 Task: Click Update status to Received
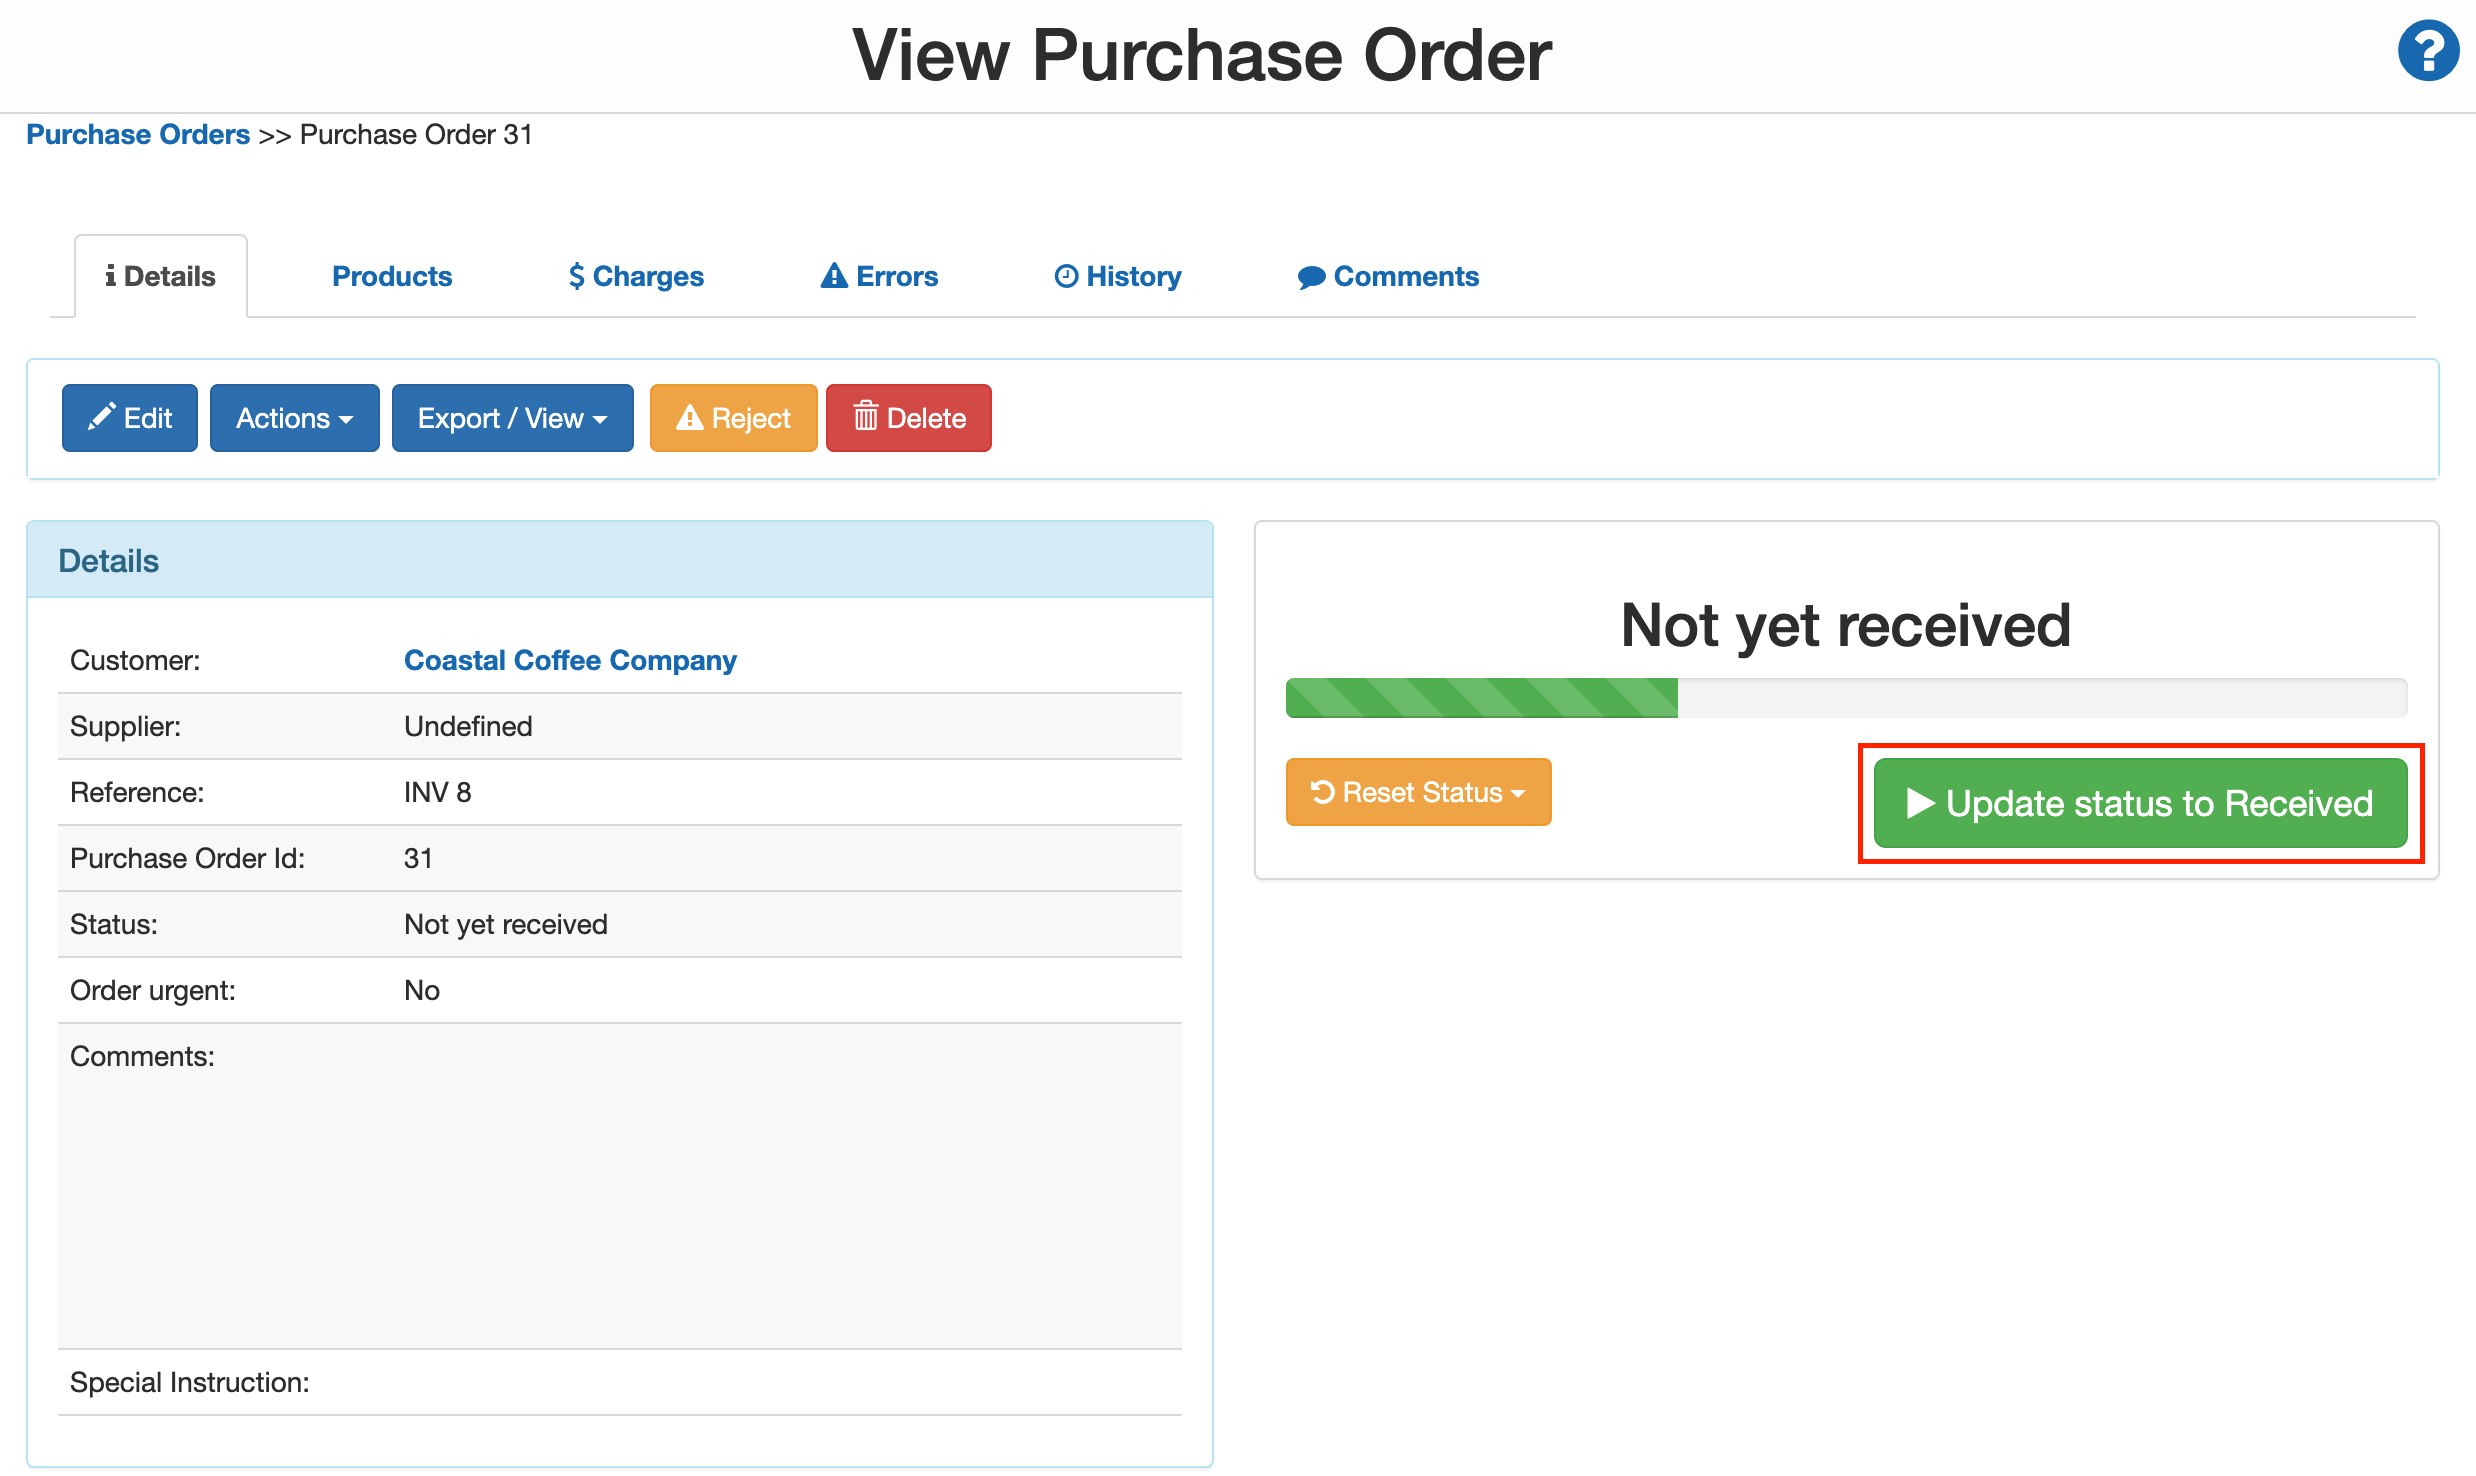click(2141, 803)
